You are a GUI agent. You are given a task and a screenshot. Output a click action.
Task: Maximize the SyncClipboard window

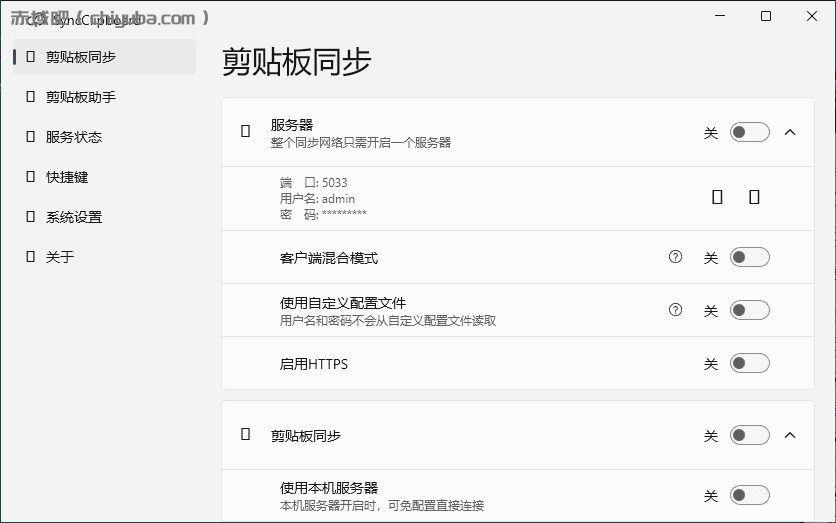coord(766,16)
